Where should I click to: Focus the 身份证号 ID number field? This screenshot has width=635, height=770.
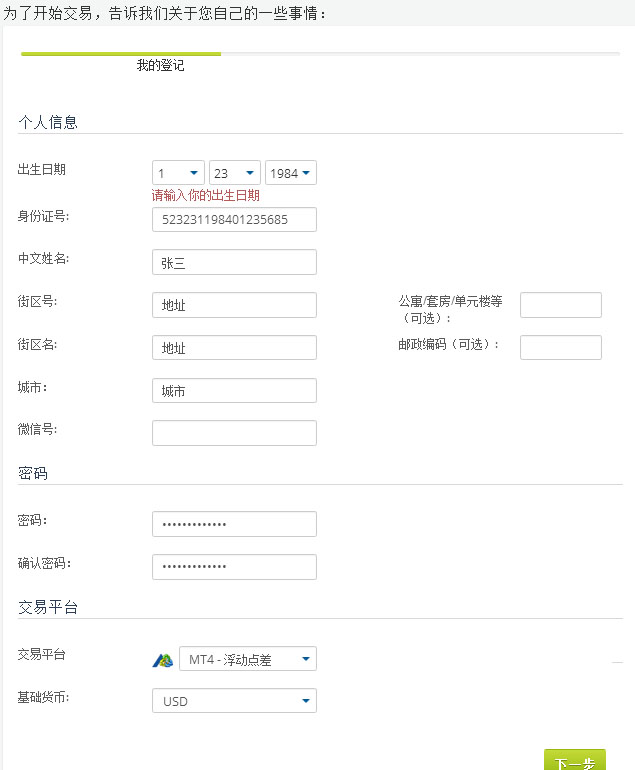coord(234,220)
